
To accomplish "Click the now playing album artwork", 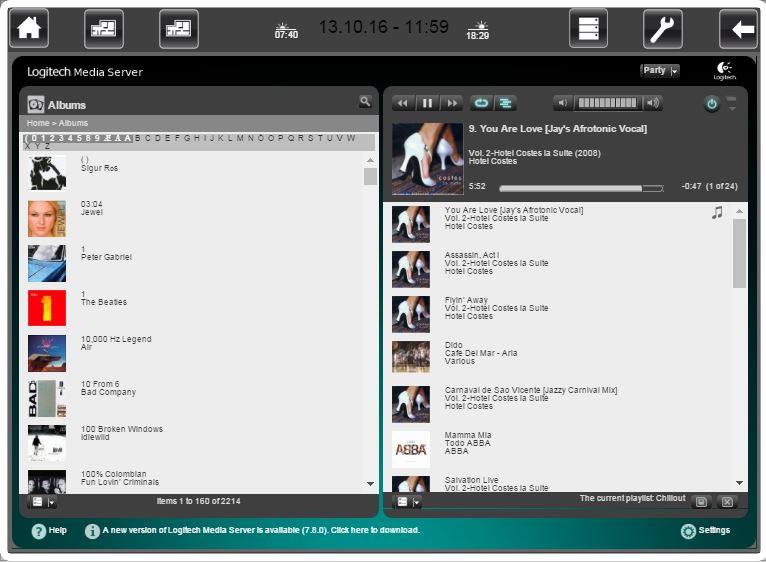I will point(427,159).
